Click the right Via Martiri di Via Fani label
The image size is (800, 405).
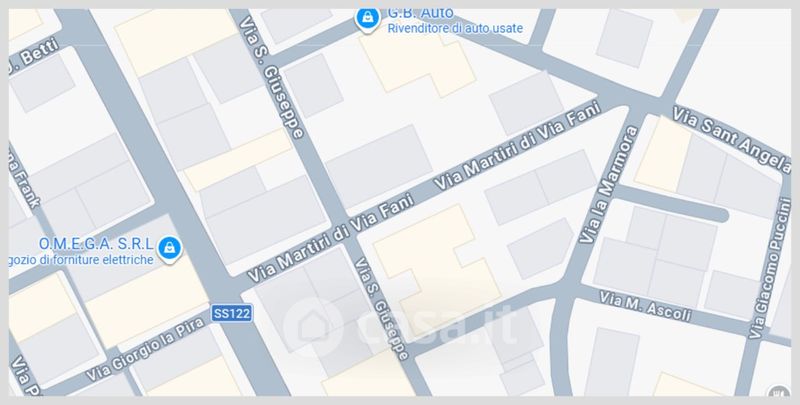click(x=517, y=146)
